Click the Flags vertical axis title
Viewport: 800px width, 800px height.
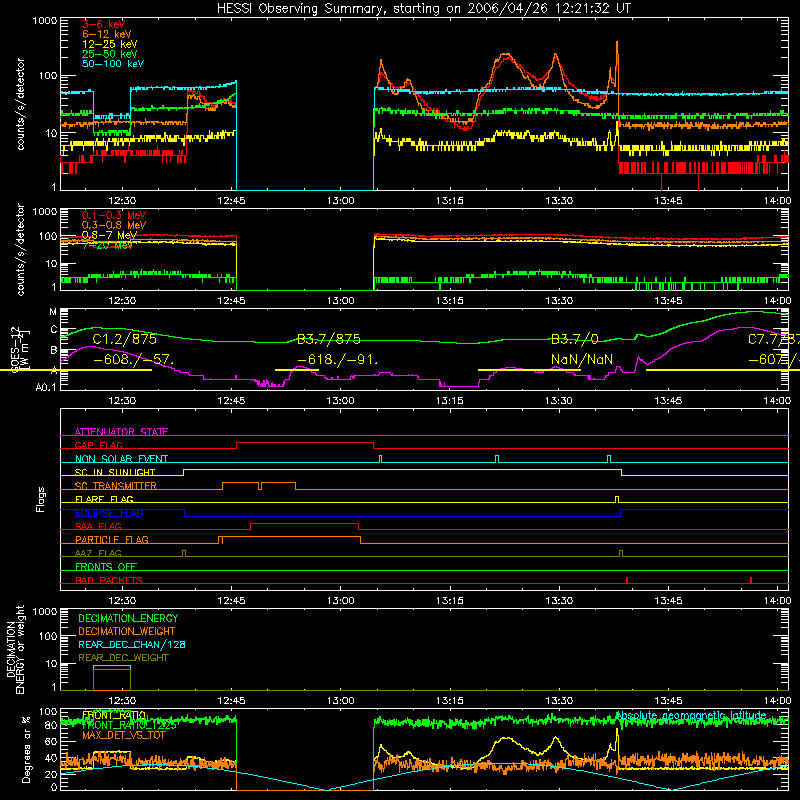coord(40,499)
